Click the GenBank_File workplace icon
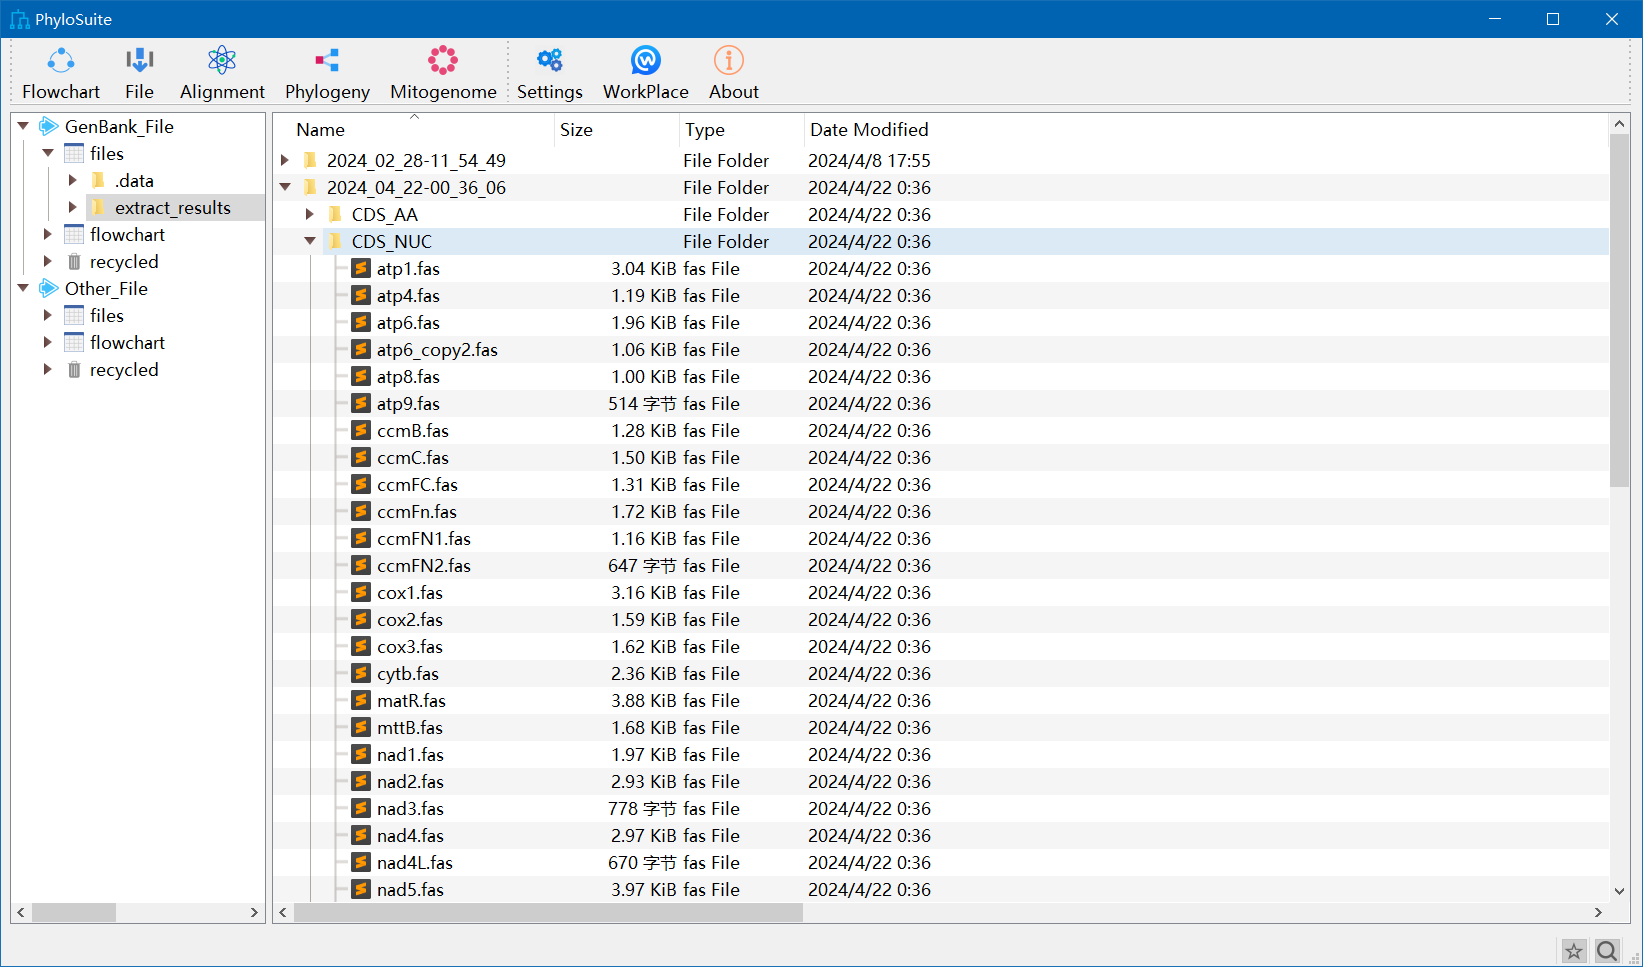The height and width of the screenshot is (967, 1643). pyautogui.click(x=48, y=126)
